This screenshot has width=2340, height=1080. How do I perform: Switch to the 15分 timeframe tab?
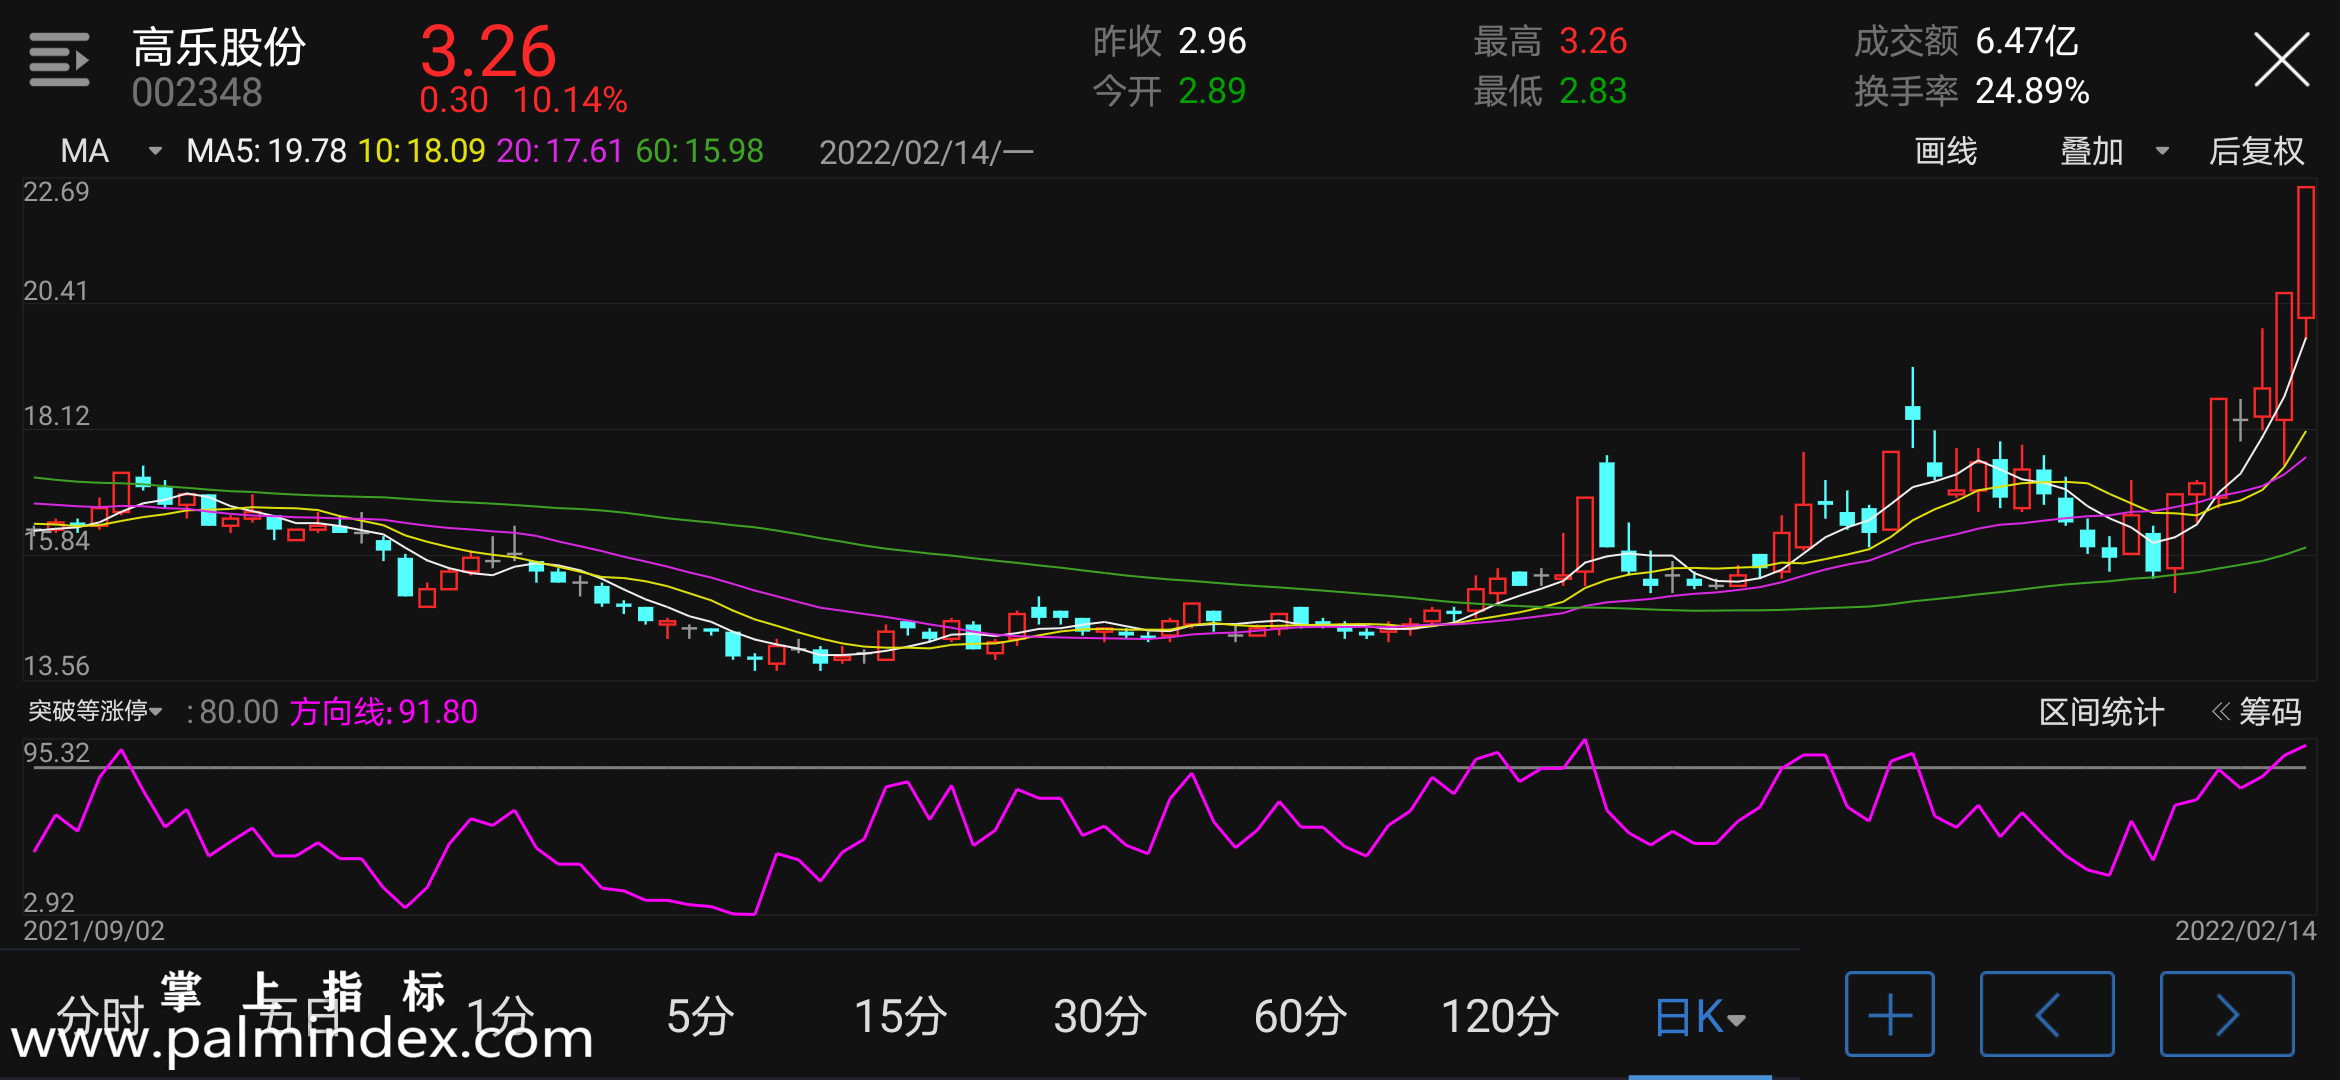point(900,1016)
